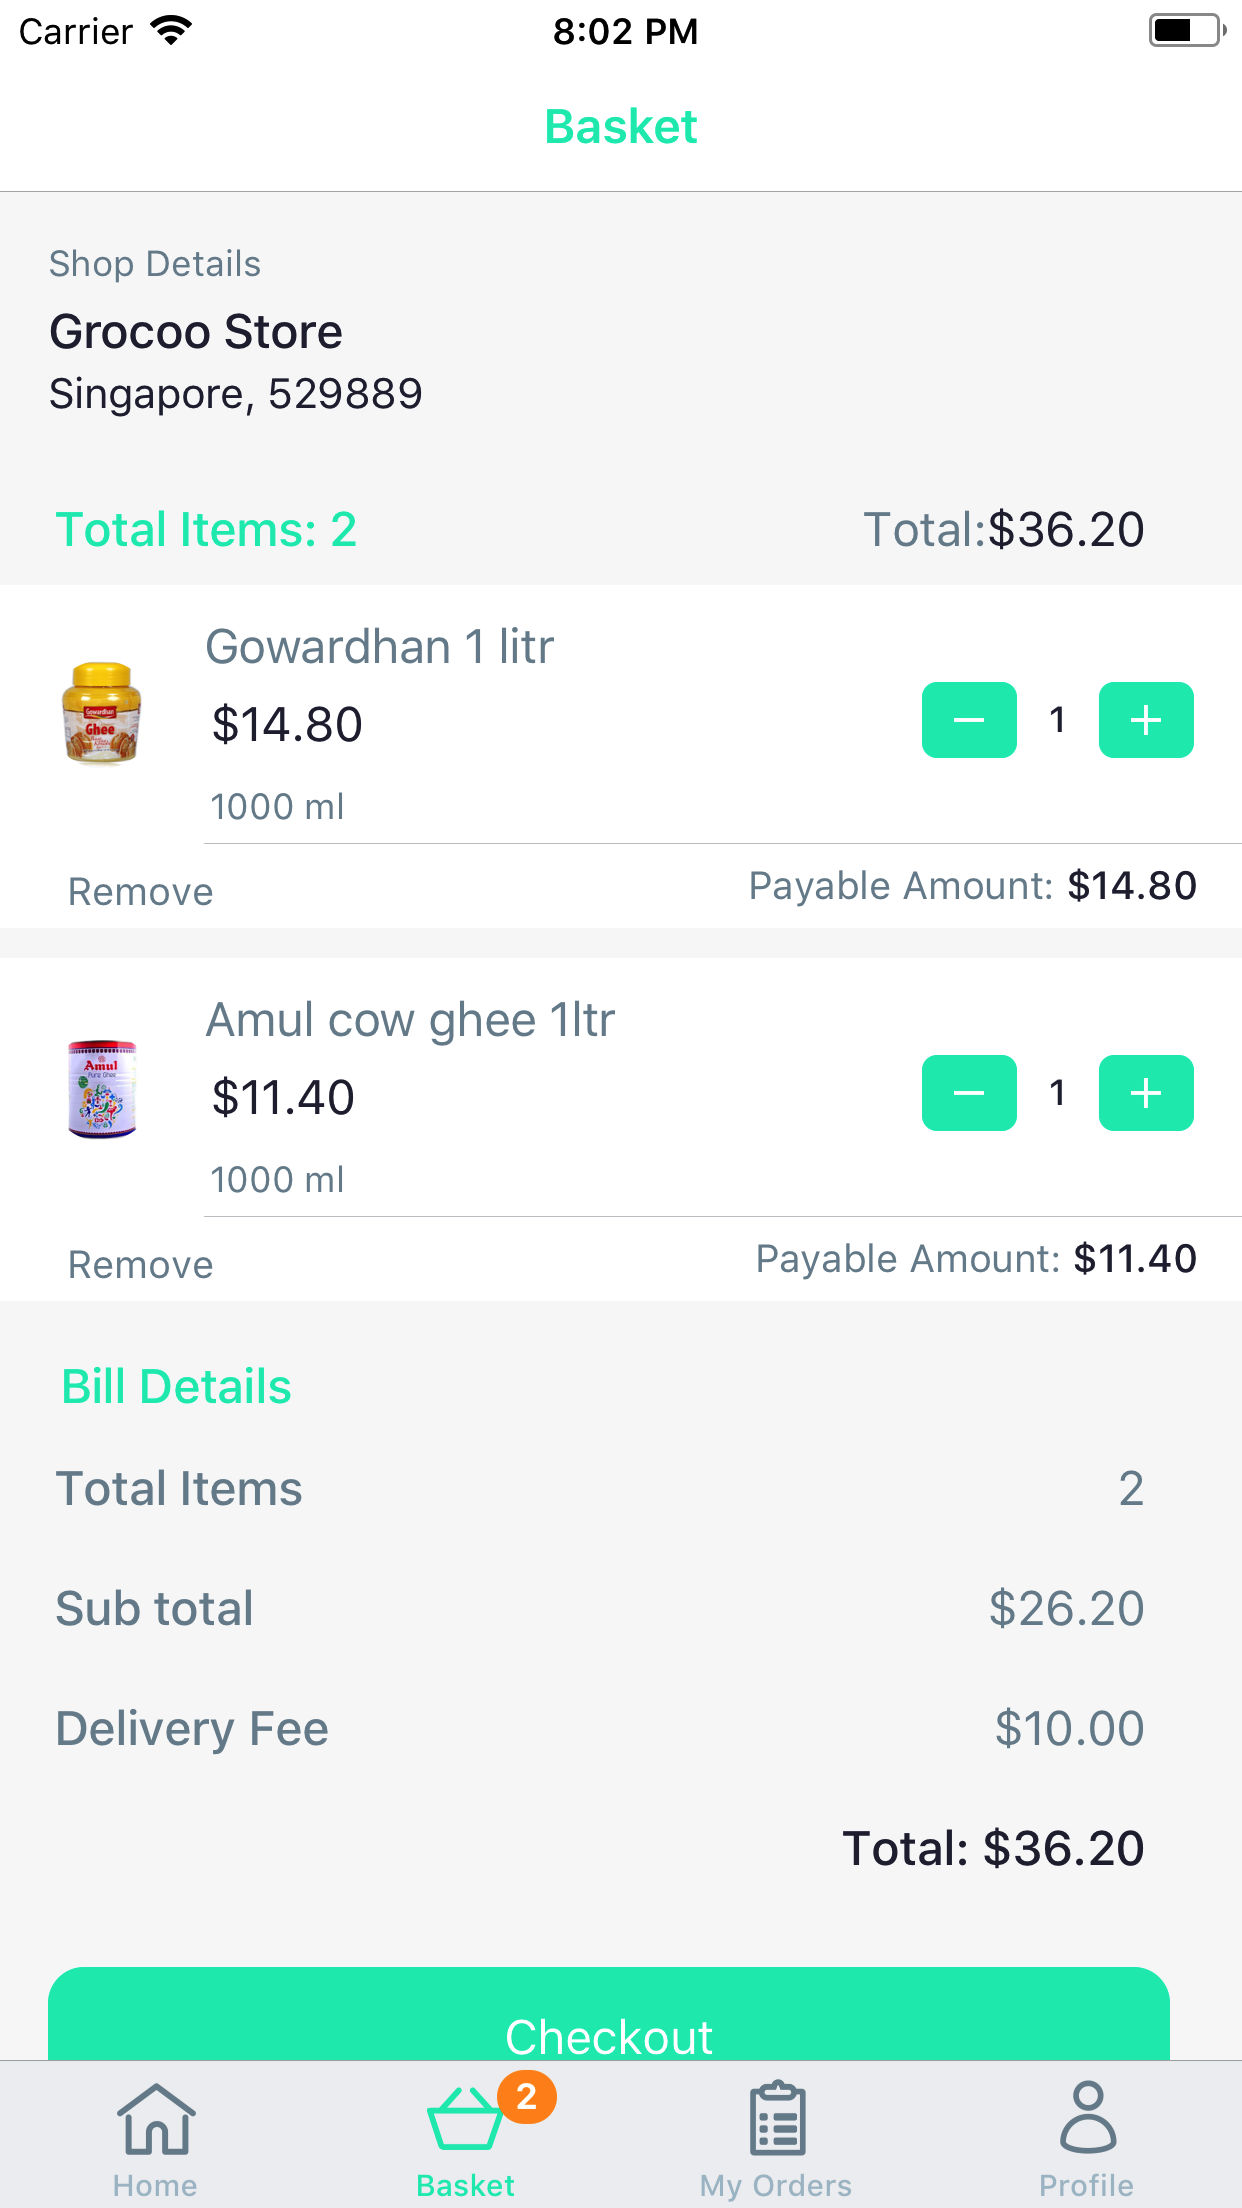Open the Home tab icon
The height and width of the screenshot is (2208, 1242).
[x=156, y=2119]
